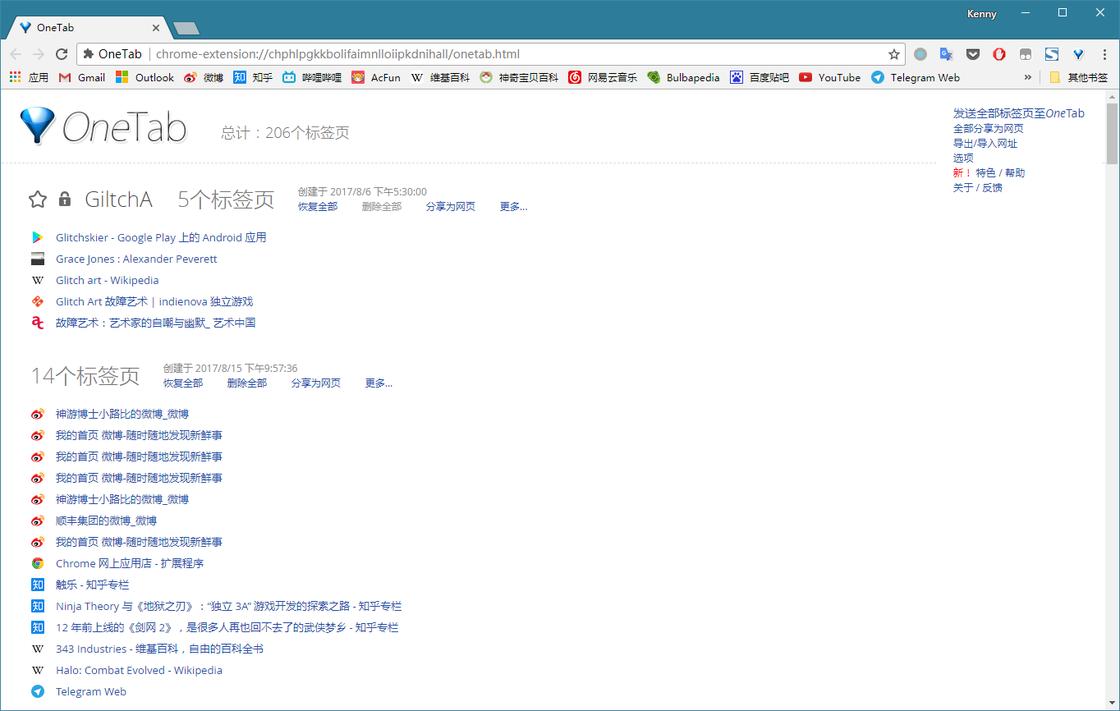Screen dimensions: 1120x711
Task: Open Glitch art - Wikipedia link
Action: pos(107,280)
